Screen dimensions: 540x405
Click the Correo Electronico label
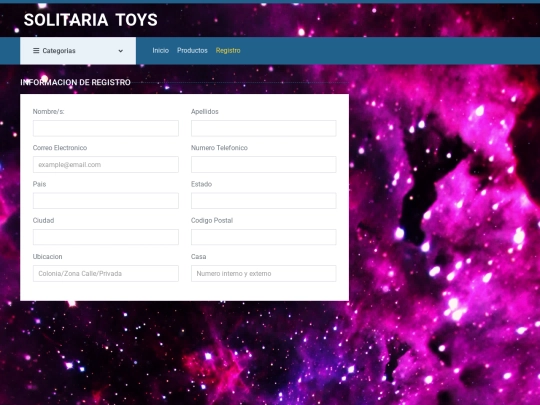(60, 148)
